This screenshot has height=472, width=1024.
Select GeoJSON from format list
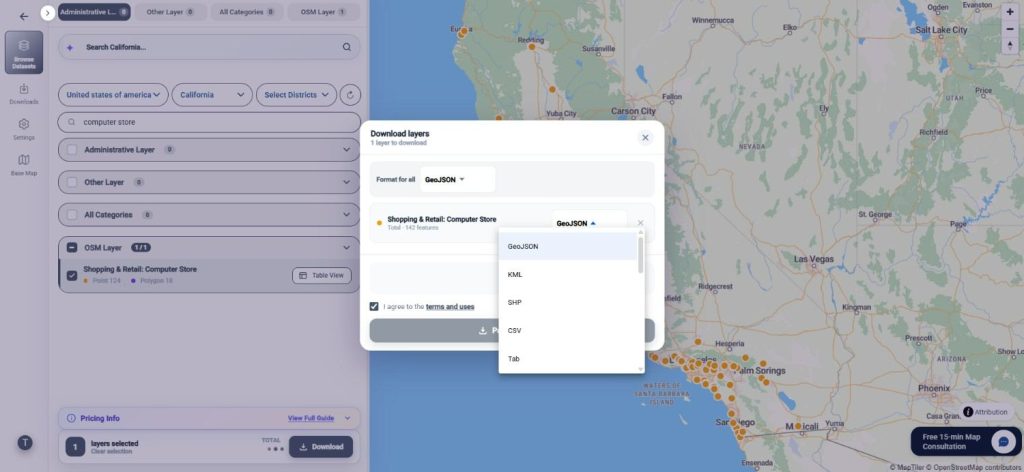(568, 247)
